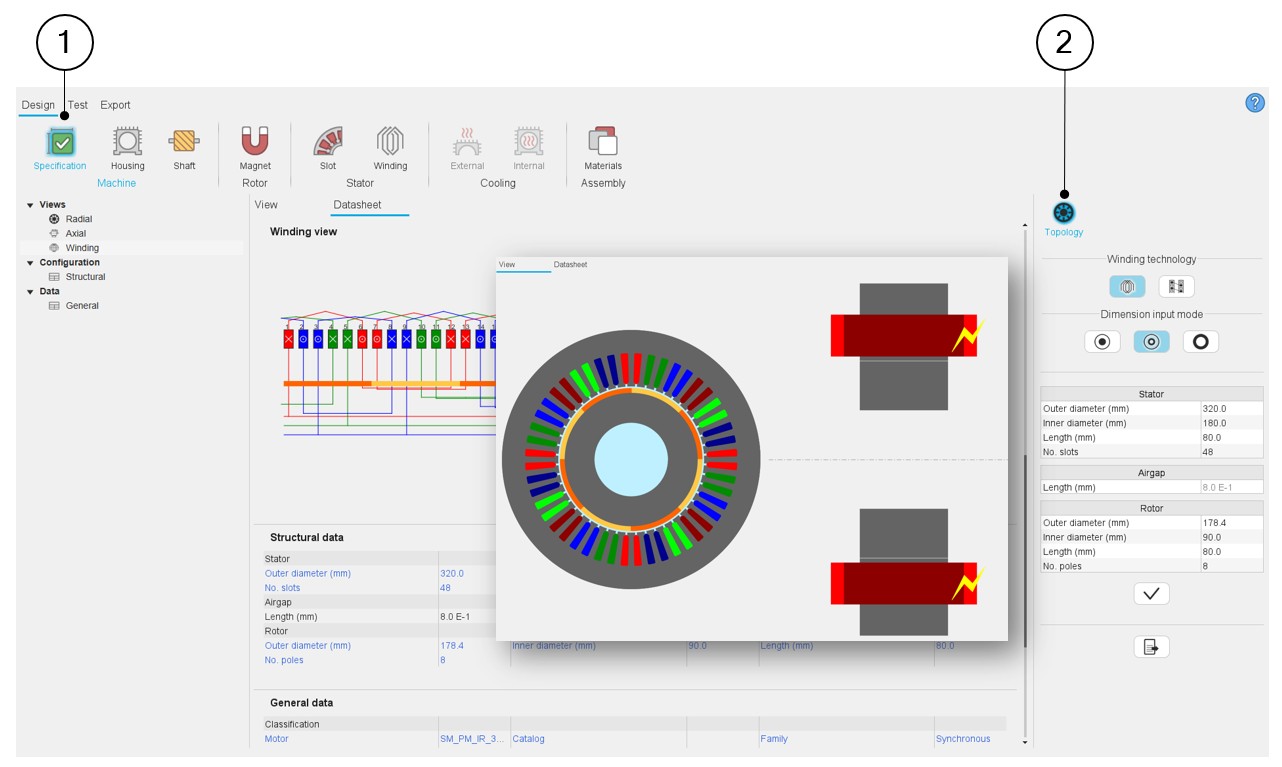
Task: Edit the stator Outer diameter field
Action: [x=1231, y=409]
